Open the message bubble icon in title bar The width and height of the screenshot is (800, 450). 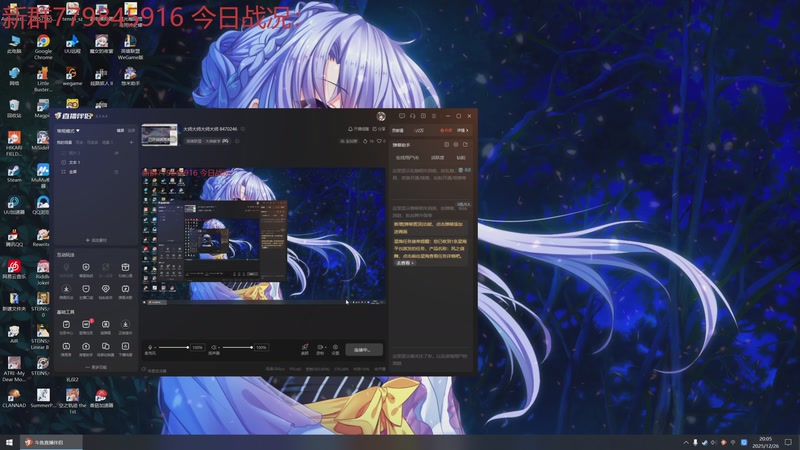[402, 116]
